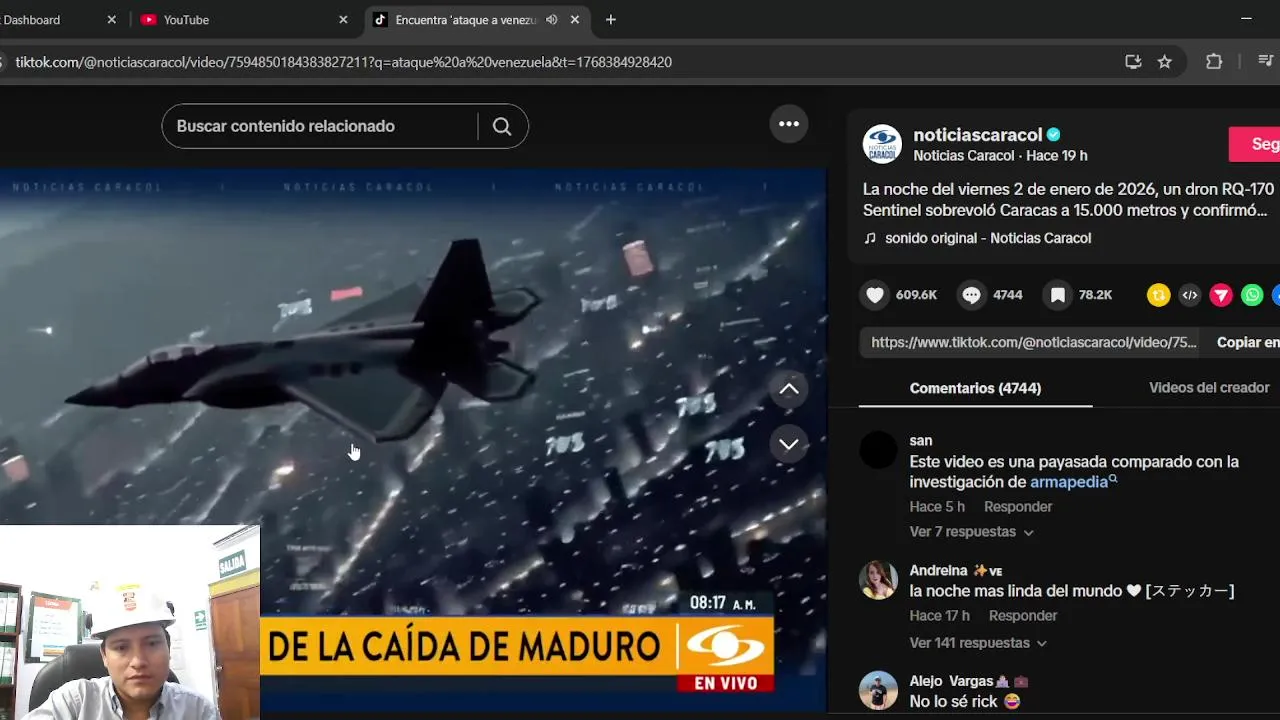Expand Ver 7 respuestas
Image resolution: width=1280 pixels, height=720 pixels.
click(971, 532)
